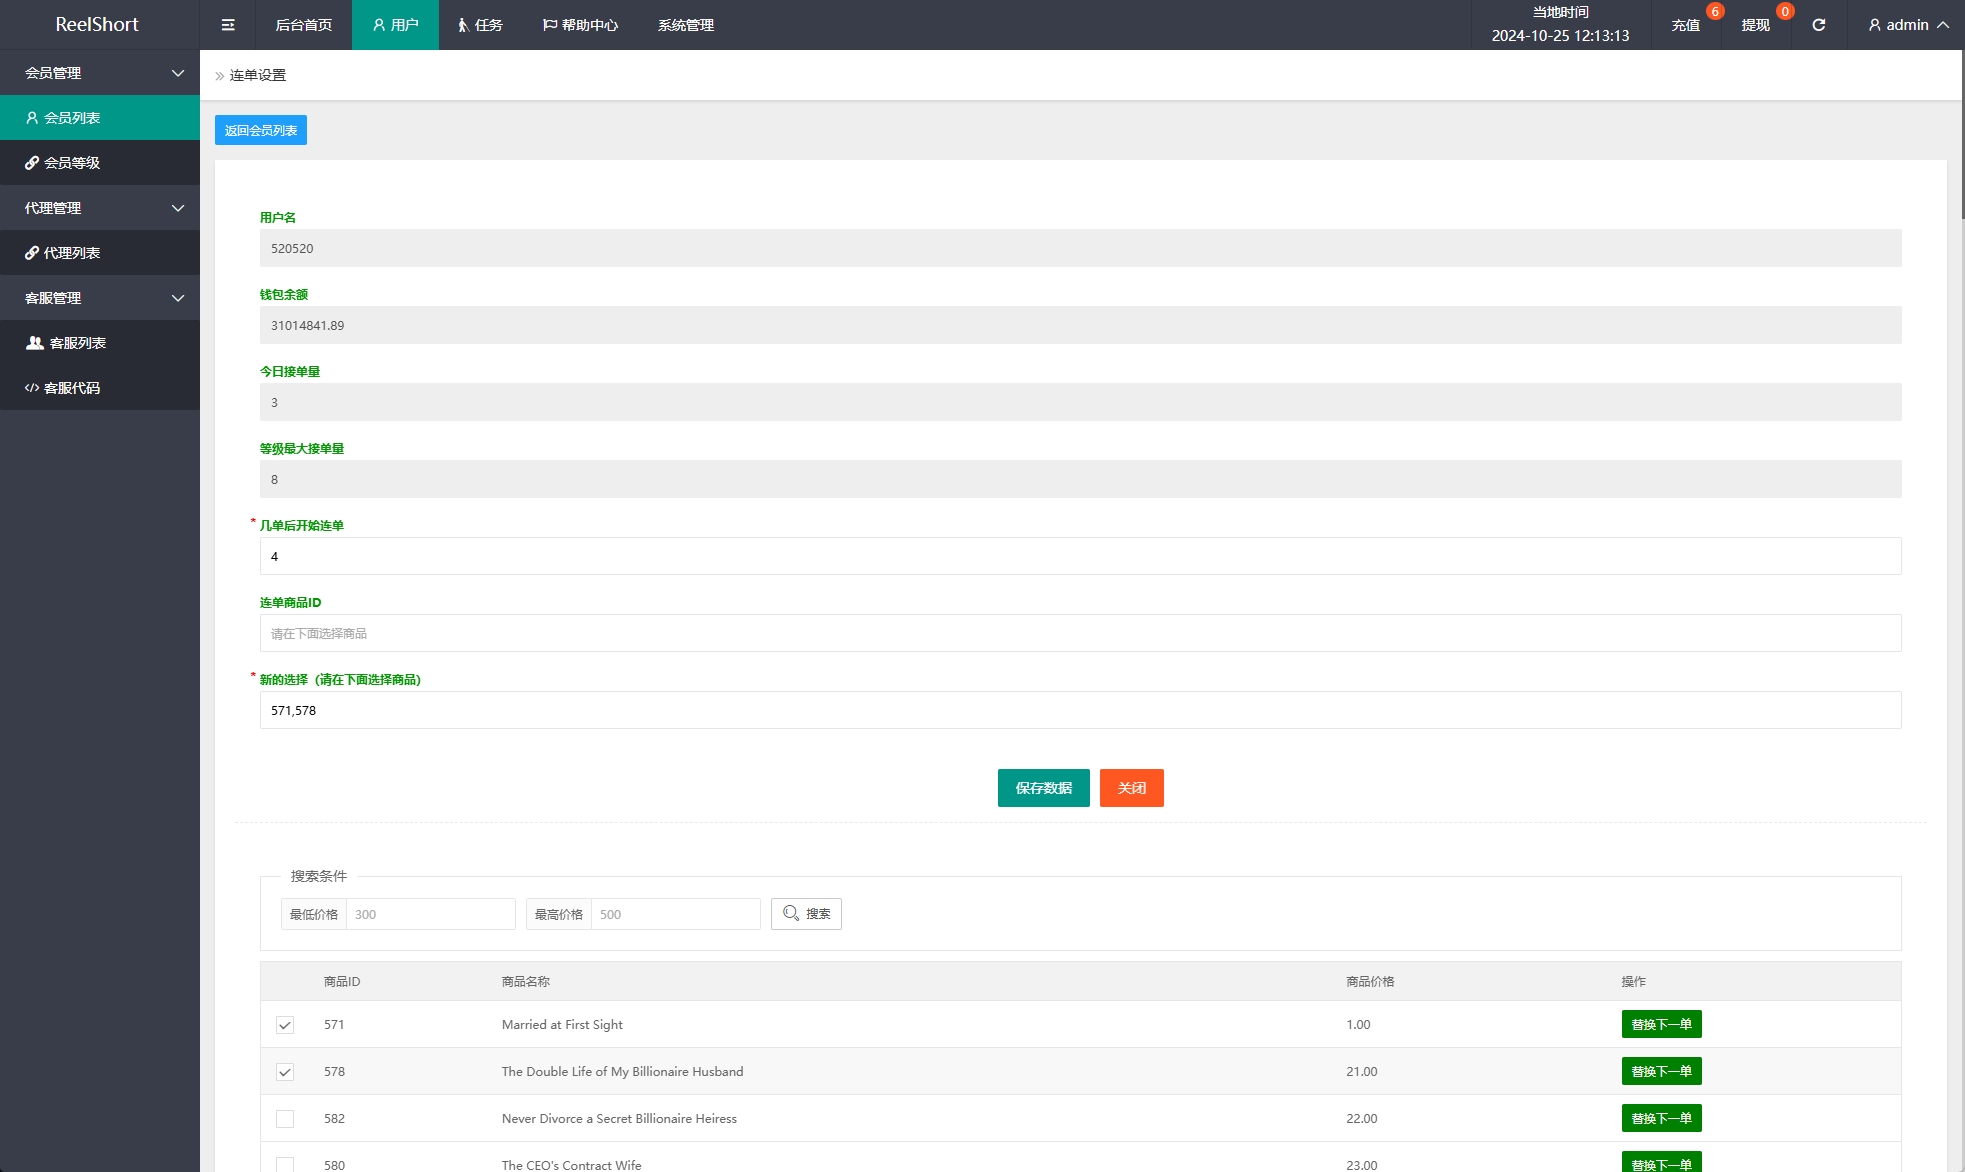Toggle checkbox for product ID 578

[284, 1072]
